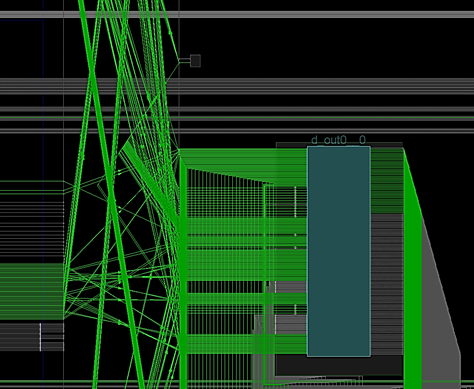Click the gray output pin stack right of d_out0__0
Viewport: 474px width, 389px height.
tap(387, 284)
